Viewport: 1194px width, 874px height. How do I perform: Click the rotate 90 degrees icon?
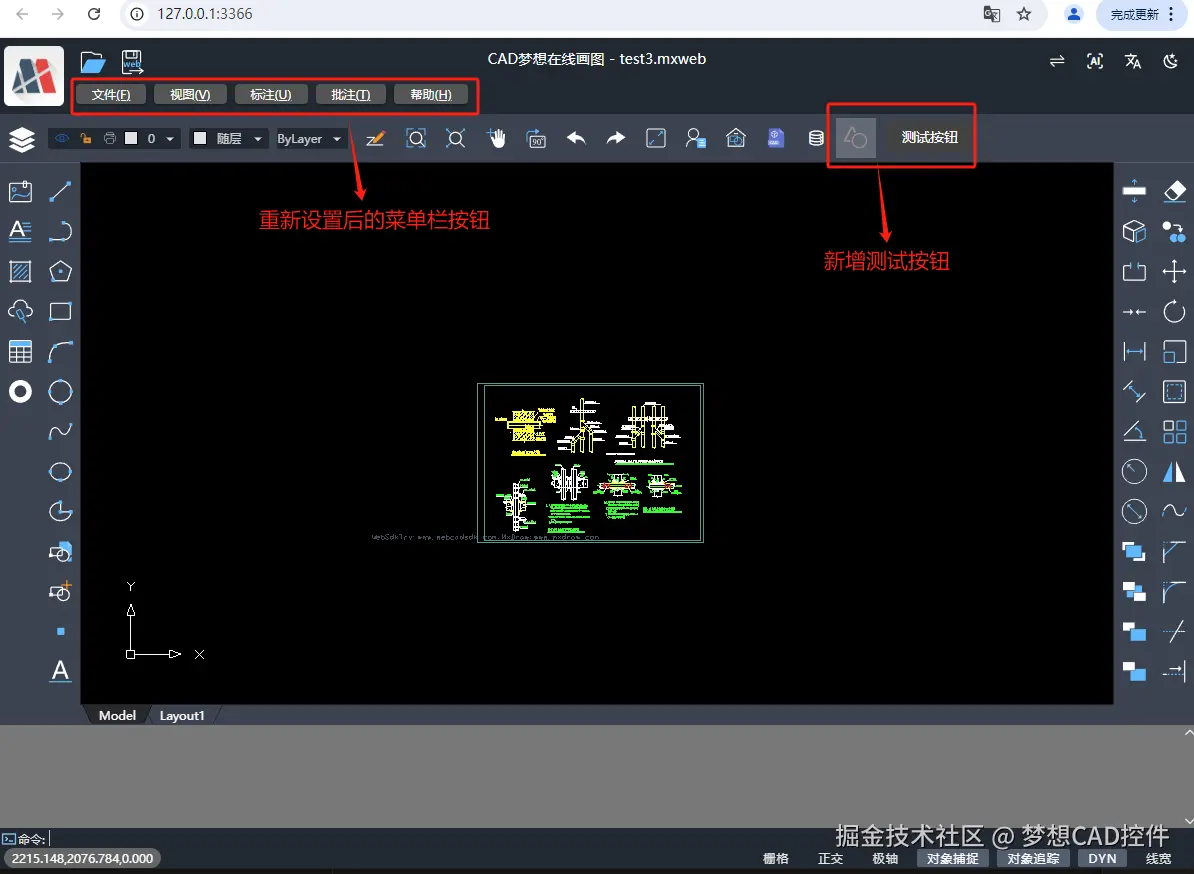(536, 138)
